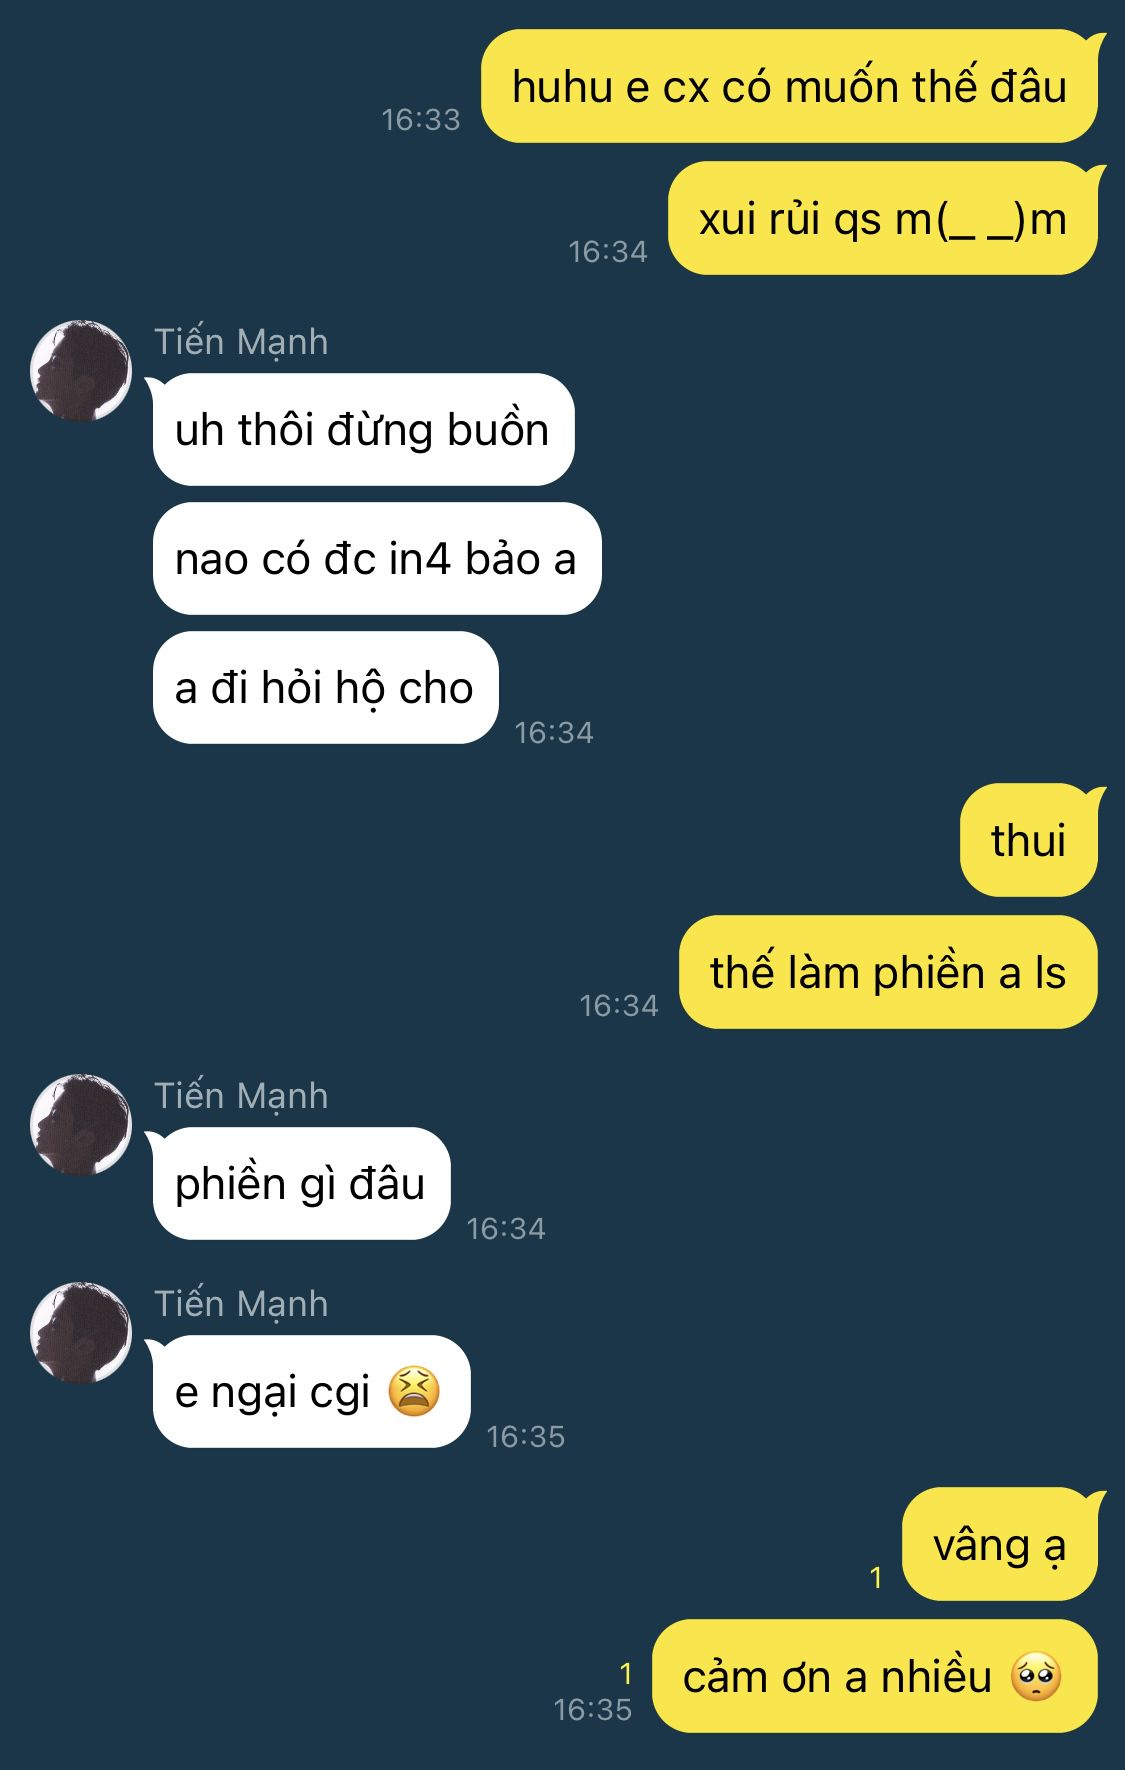Tap the read count beside 'vâng ạ'
Viewport: 1125px width, 1770px height.
pyautogui.click(x=876, y=1578)
